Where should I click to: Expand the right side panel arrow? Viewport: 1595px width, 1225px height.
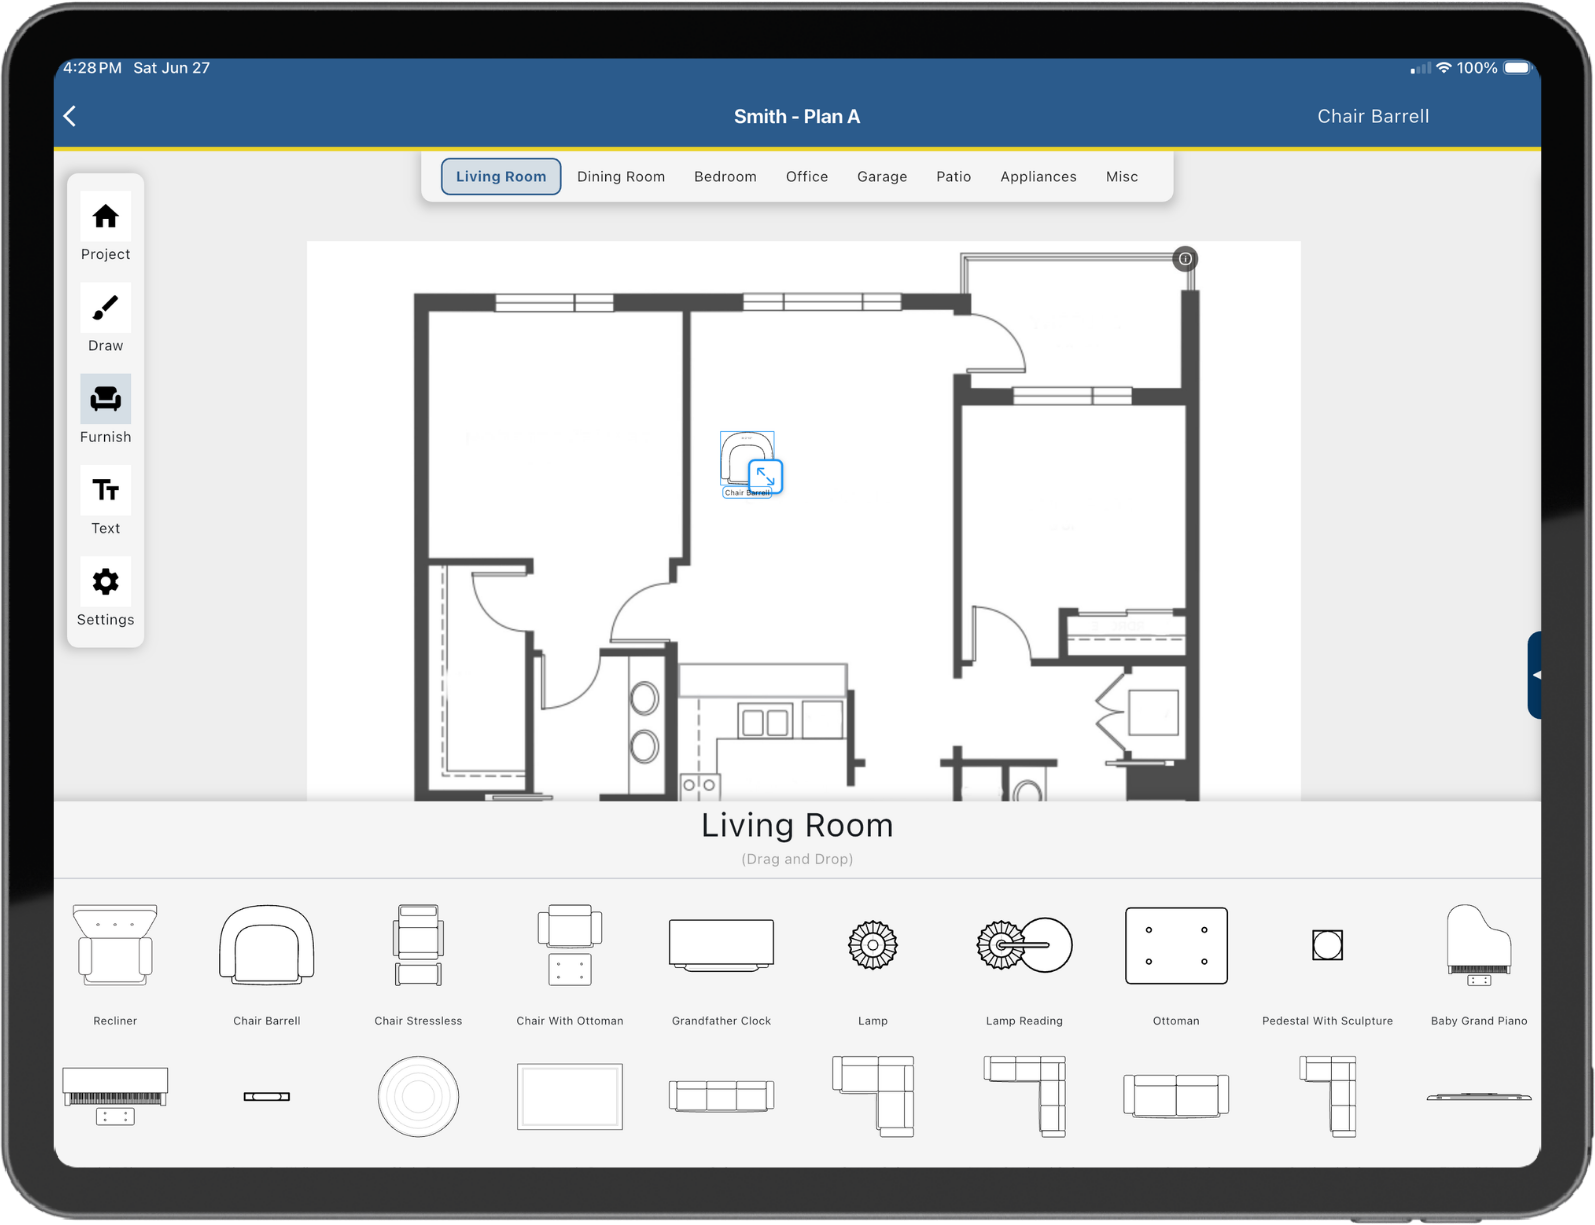pyautogui.click(x=1535, y=675)
